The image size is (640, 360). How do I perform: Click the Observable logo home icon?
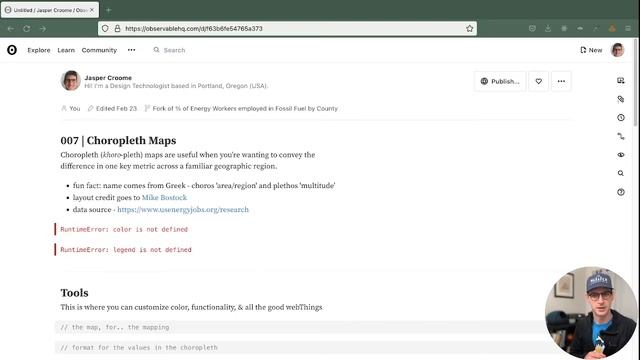pyautogui.click(x=12, y=50)
